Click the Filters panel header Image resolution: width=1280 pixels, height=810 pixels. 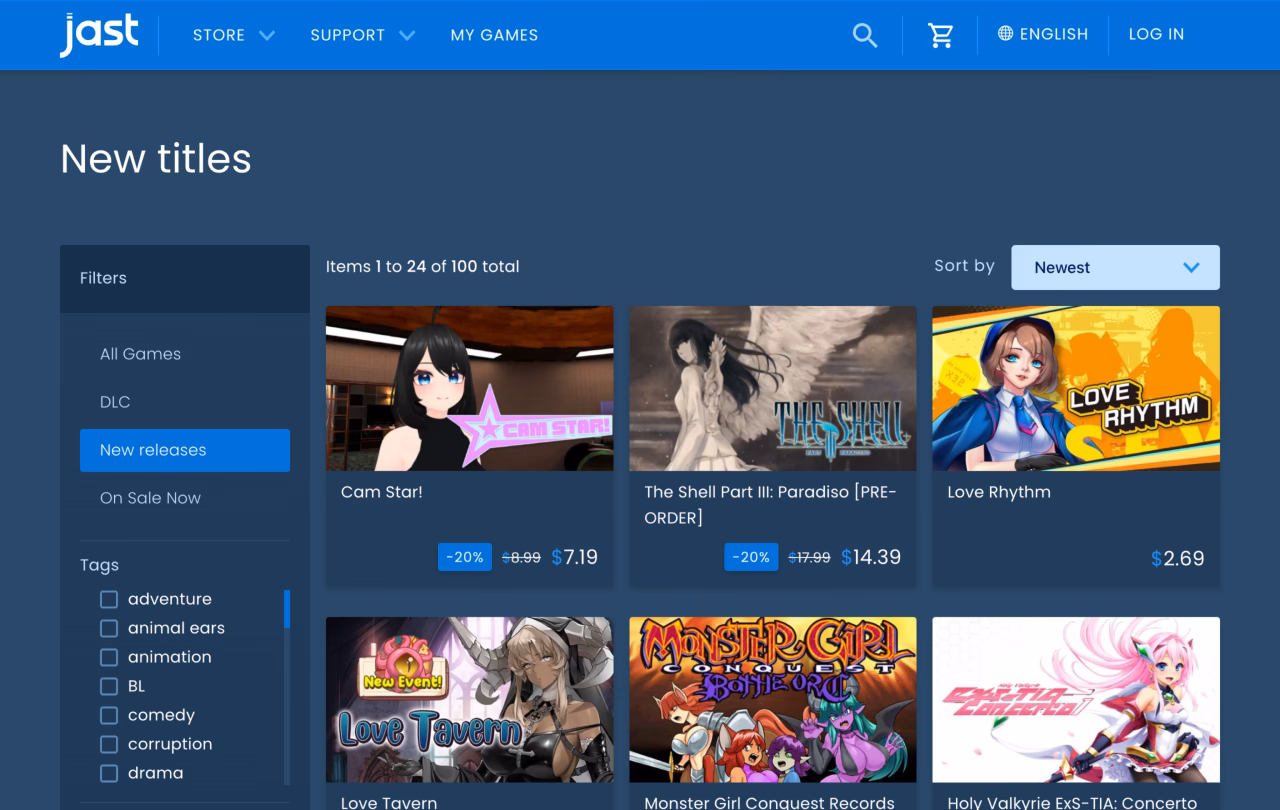click(185, 278)
